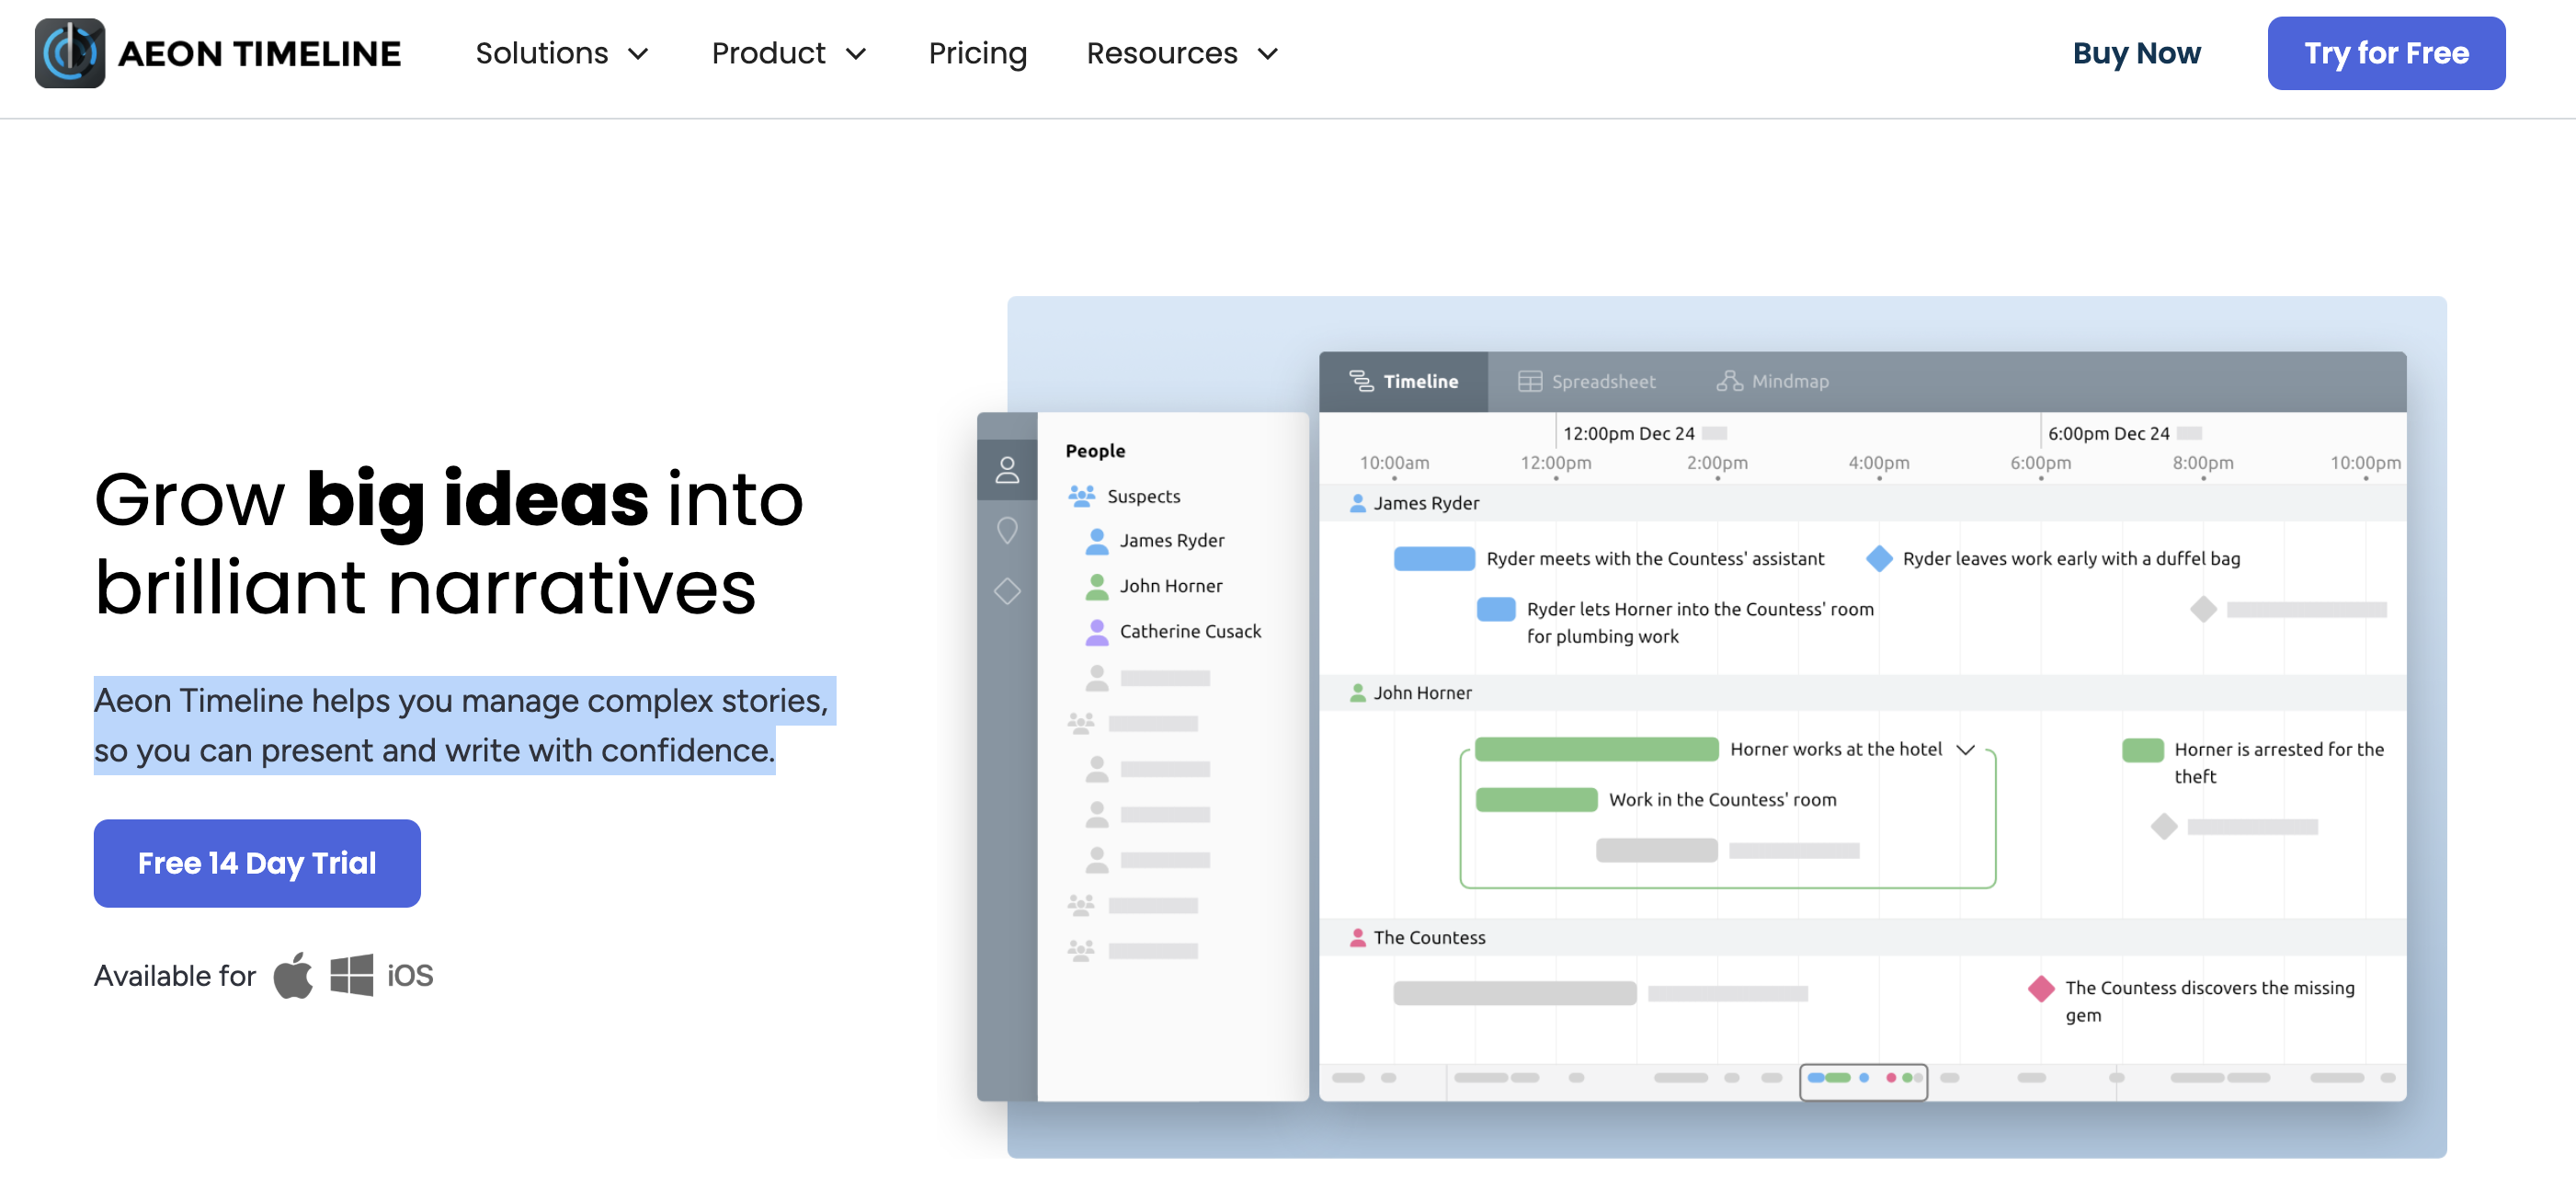The height and width of the screenshot is (1190, 2576).
Task: Open the Places panel via pin icon
Action: pyautogui.click(x=1007, y=530)
